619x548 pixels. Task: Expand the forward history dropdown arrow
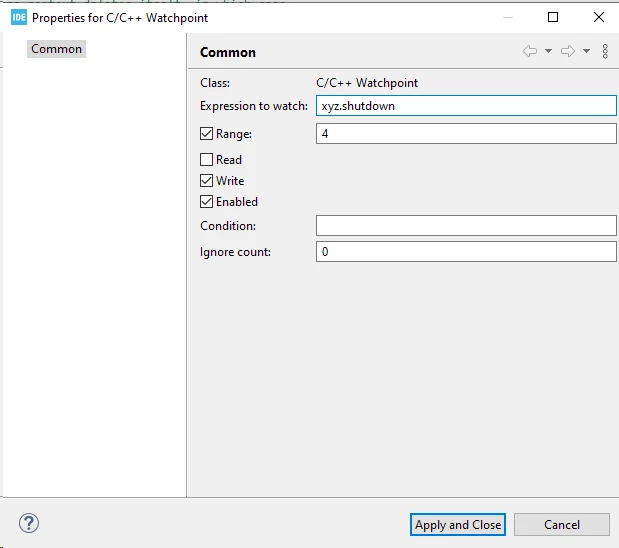click(x=587, y=51)
